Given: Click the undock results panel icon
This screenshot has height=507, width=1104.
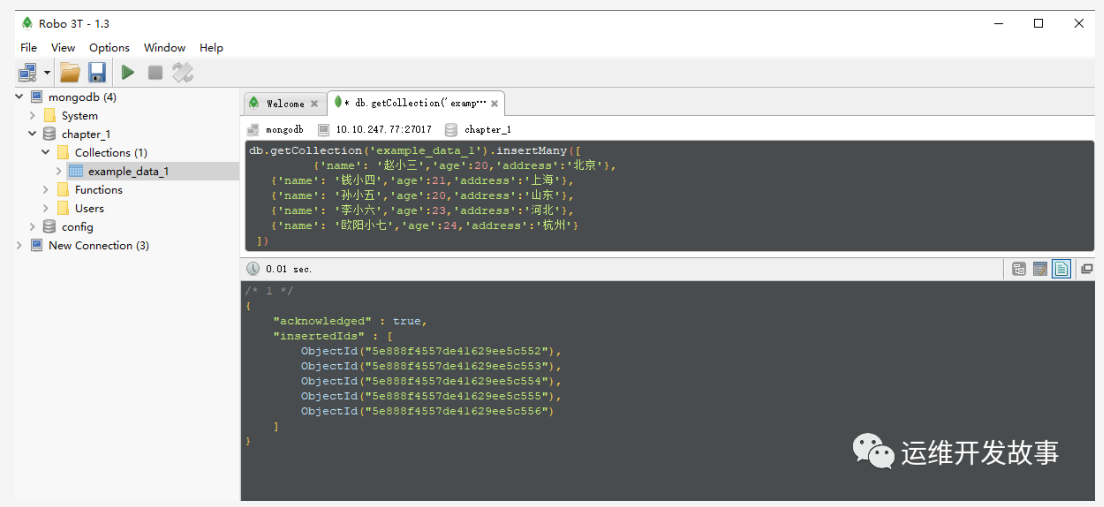Looking at the screenshot, I should pos(1086,268).
